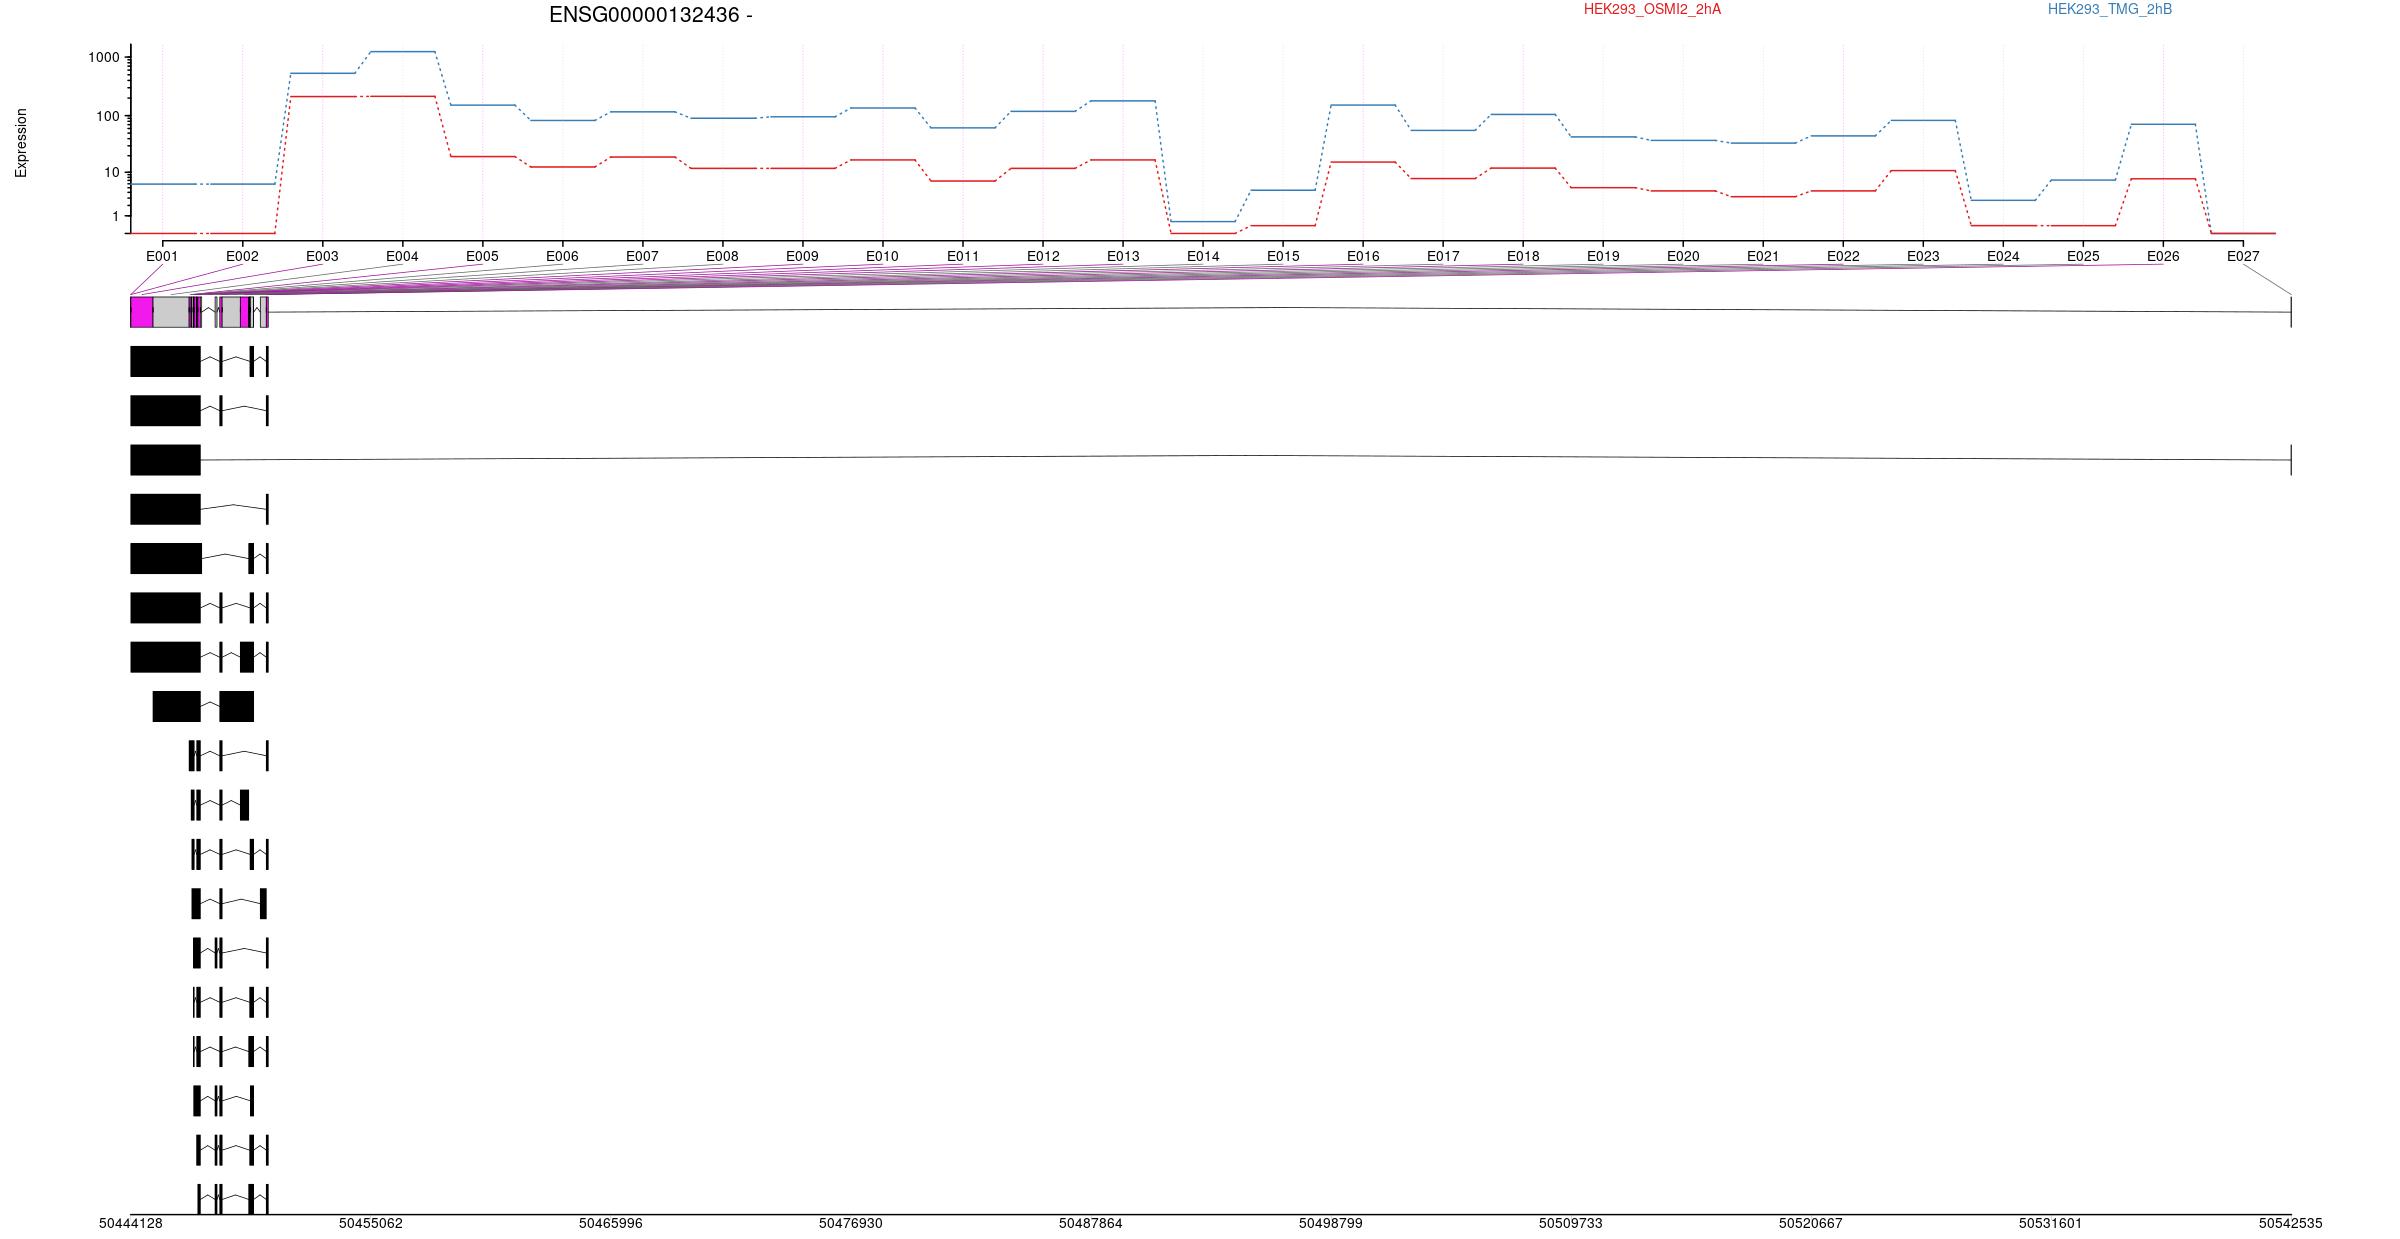Click the y-axis tick label 100
The image size is (2400, 1239).
(x=108, y=116)
